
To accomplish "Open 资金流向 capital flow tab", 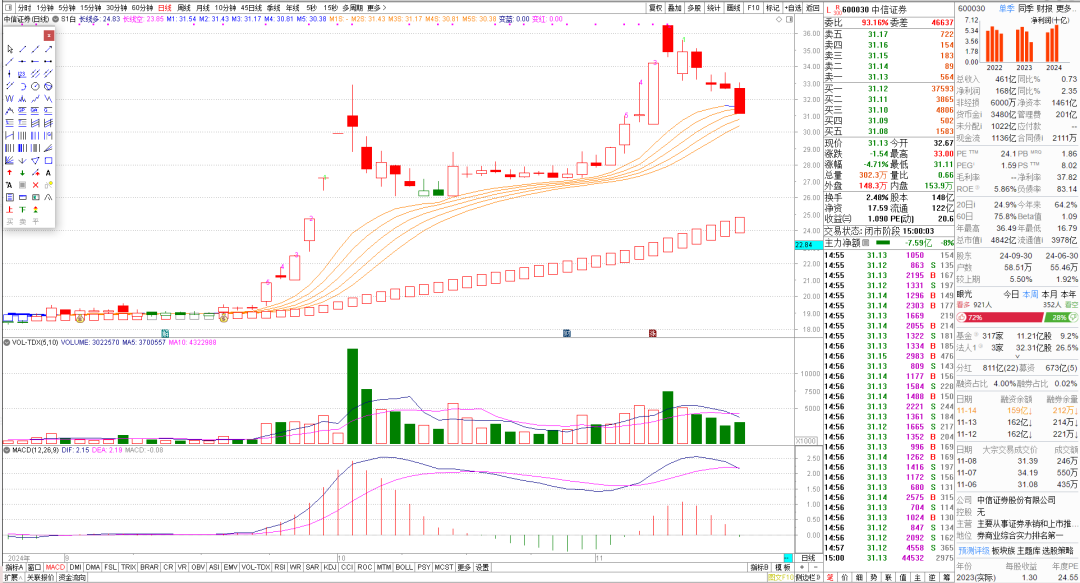I will click(x=72, y=577).
